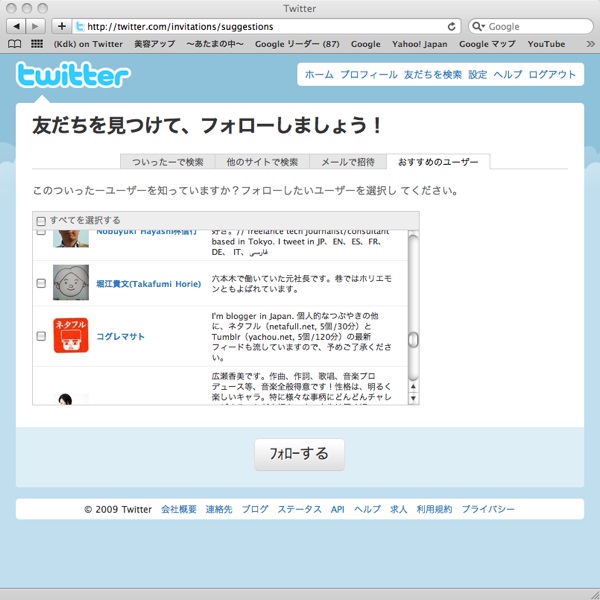Screen dimensions: 600x600
Task: Open the Yahoo! Japan bookmark
Action: click(419, 44)
